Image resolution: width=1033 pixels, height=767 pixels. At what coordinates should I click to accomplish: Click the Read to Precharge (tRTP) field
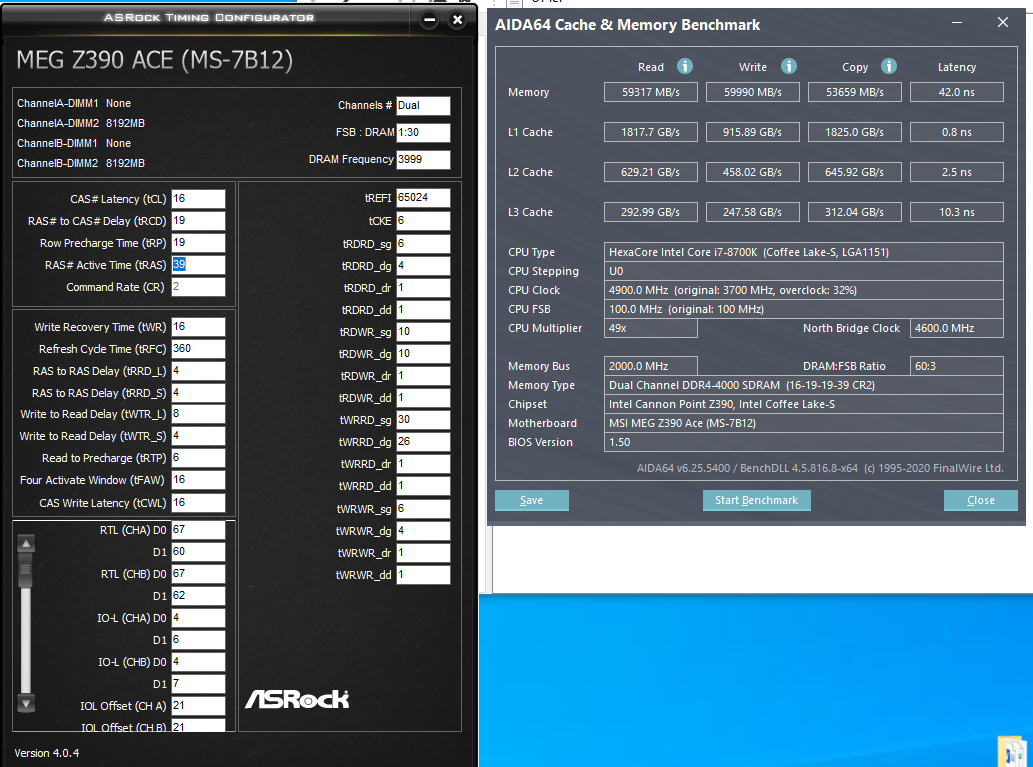point(198,458)
